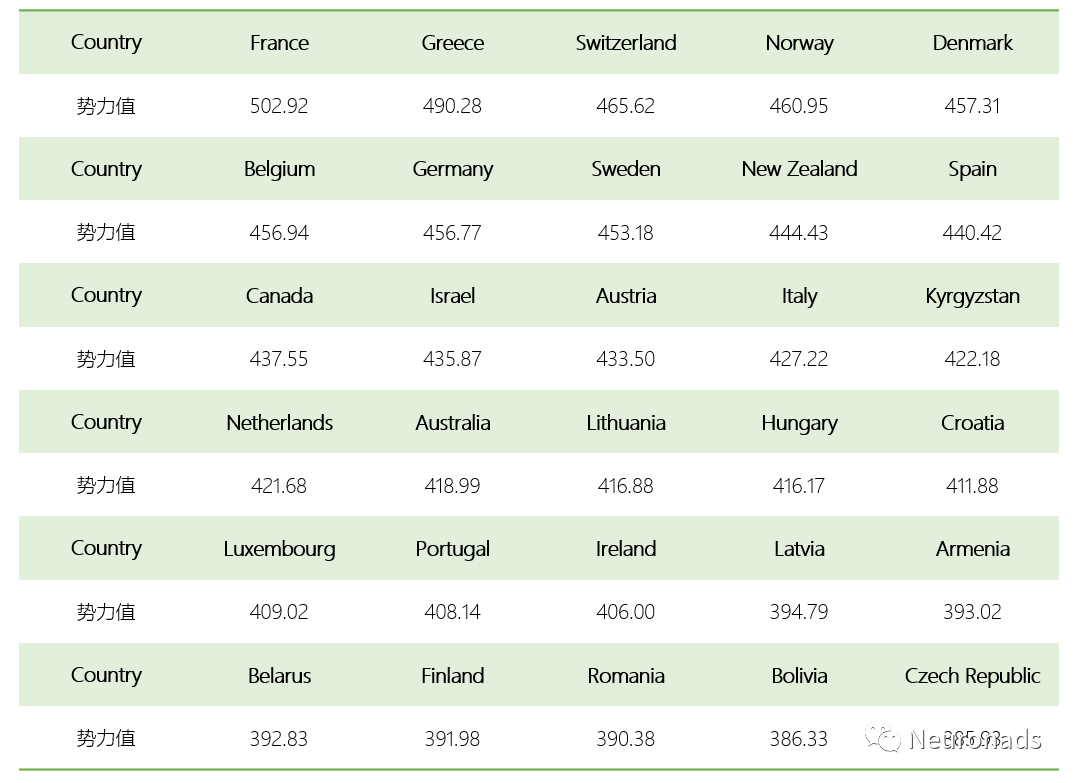Select the Denmark country cell
The height and width of the screenshot is (783, 1076).
pyautogui.click(x=972, y=43)
